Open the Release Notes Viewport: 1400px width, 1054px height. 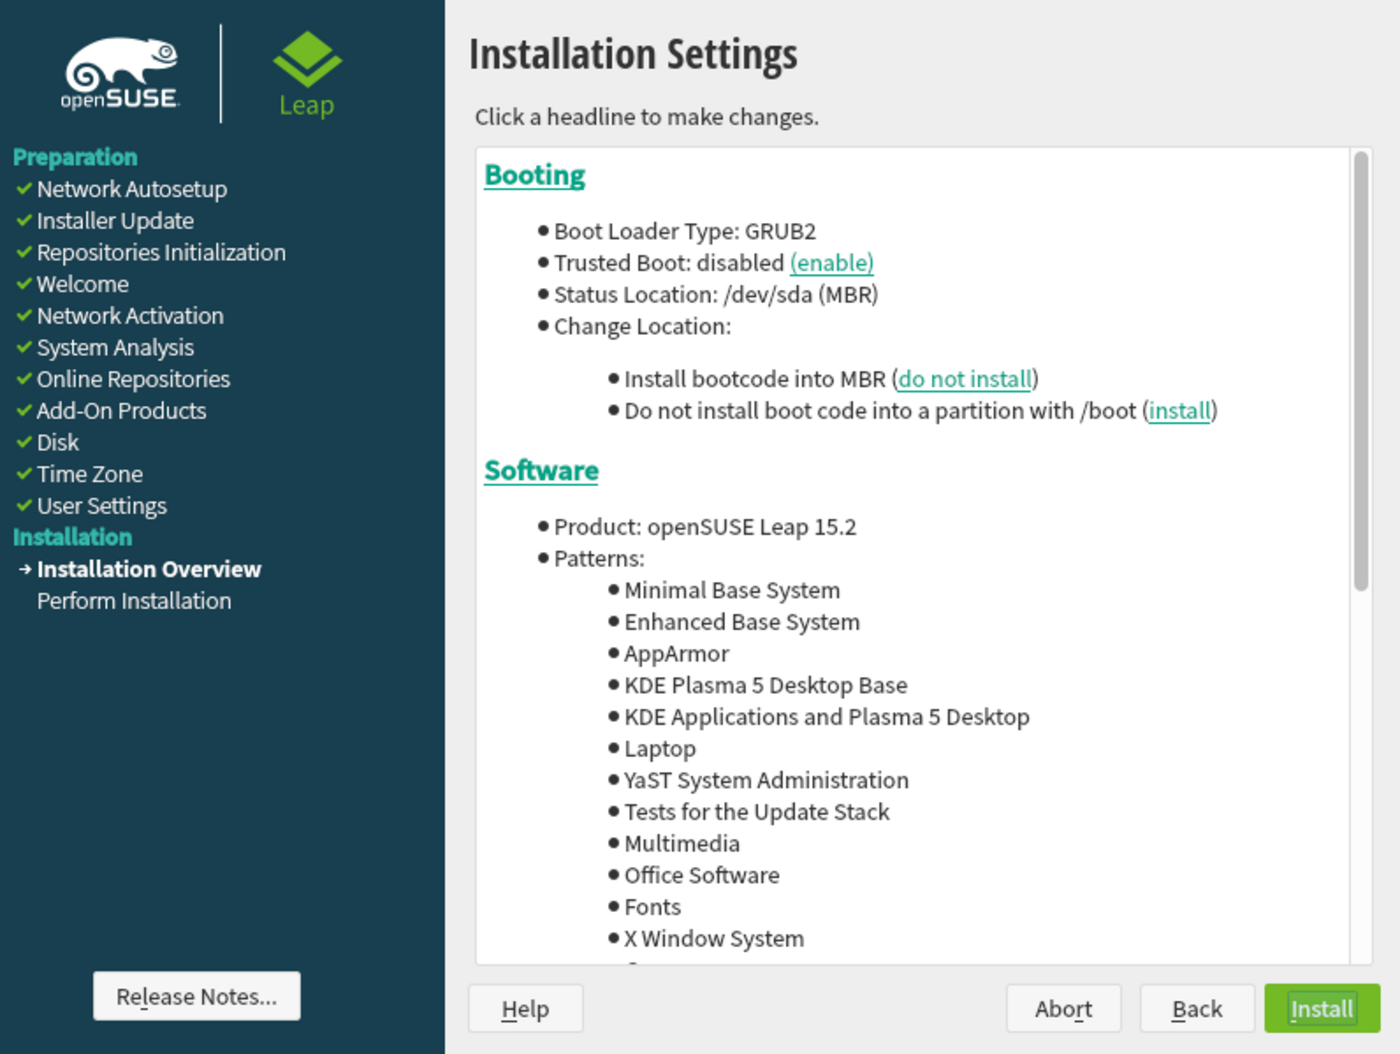pos(196,996)
